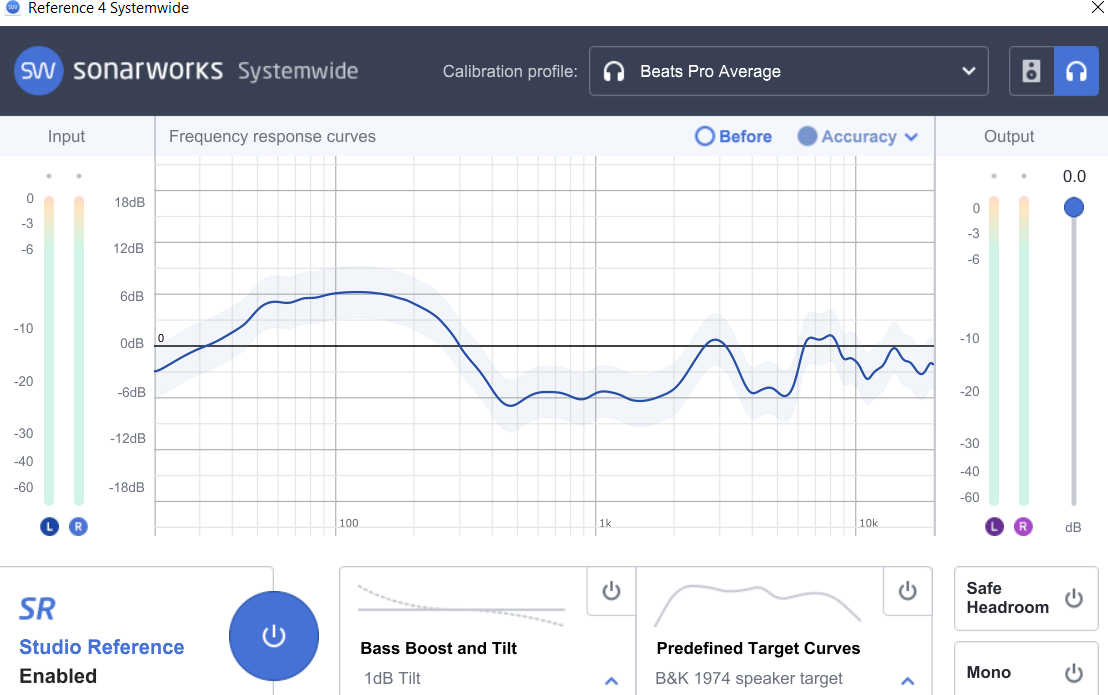Click the output gain slider knob

click(x=1073, y=207)
